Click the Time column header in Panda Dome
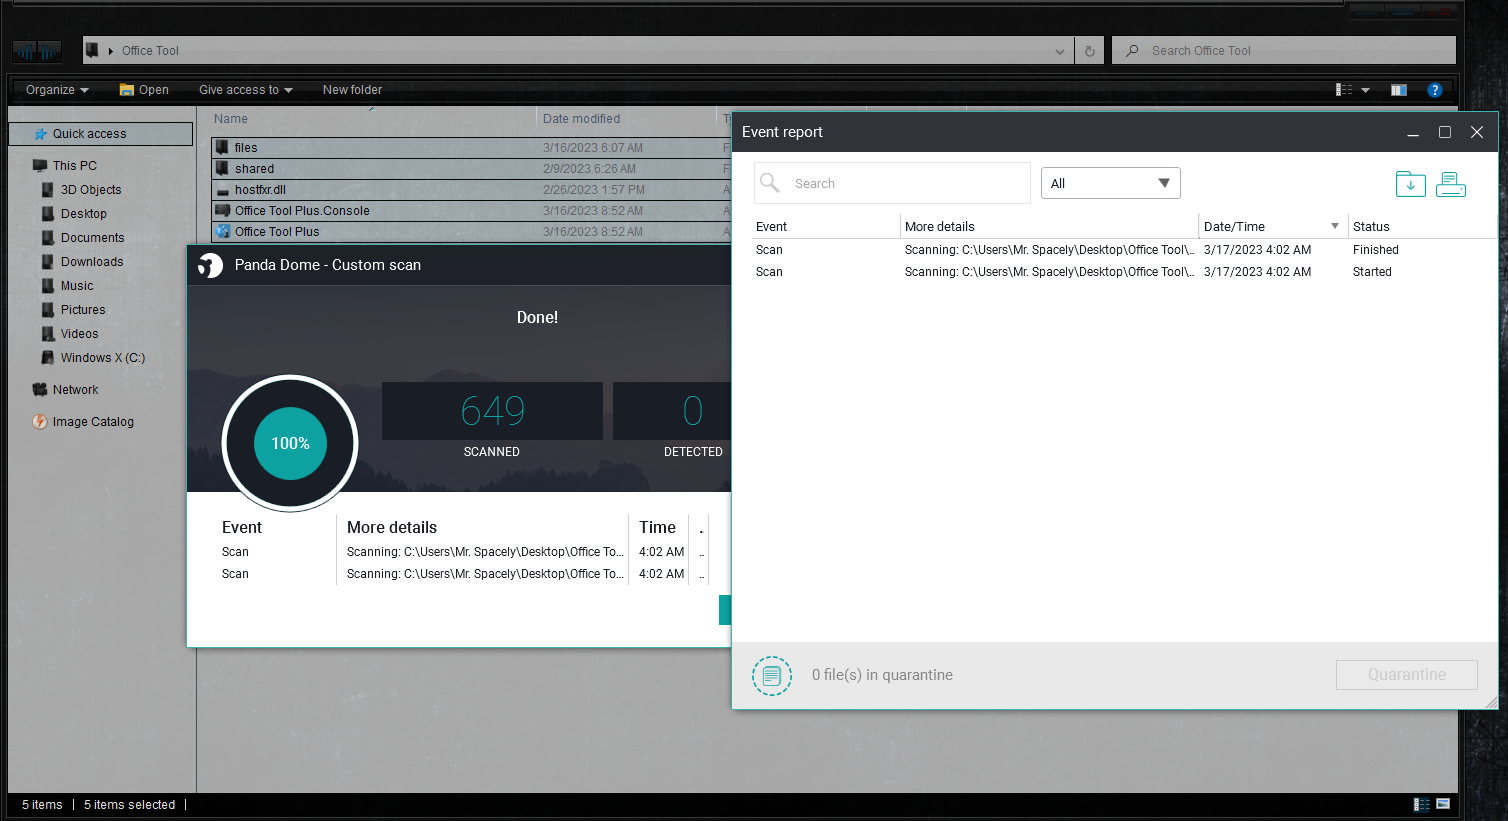The width and height of the screenshot is (1508, 821). pos(657,527)
